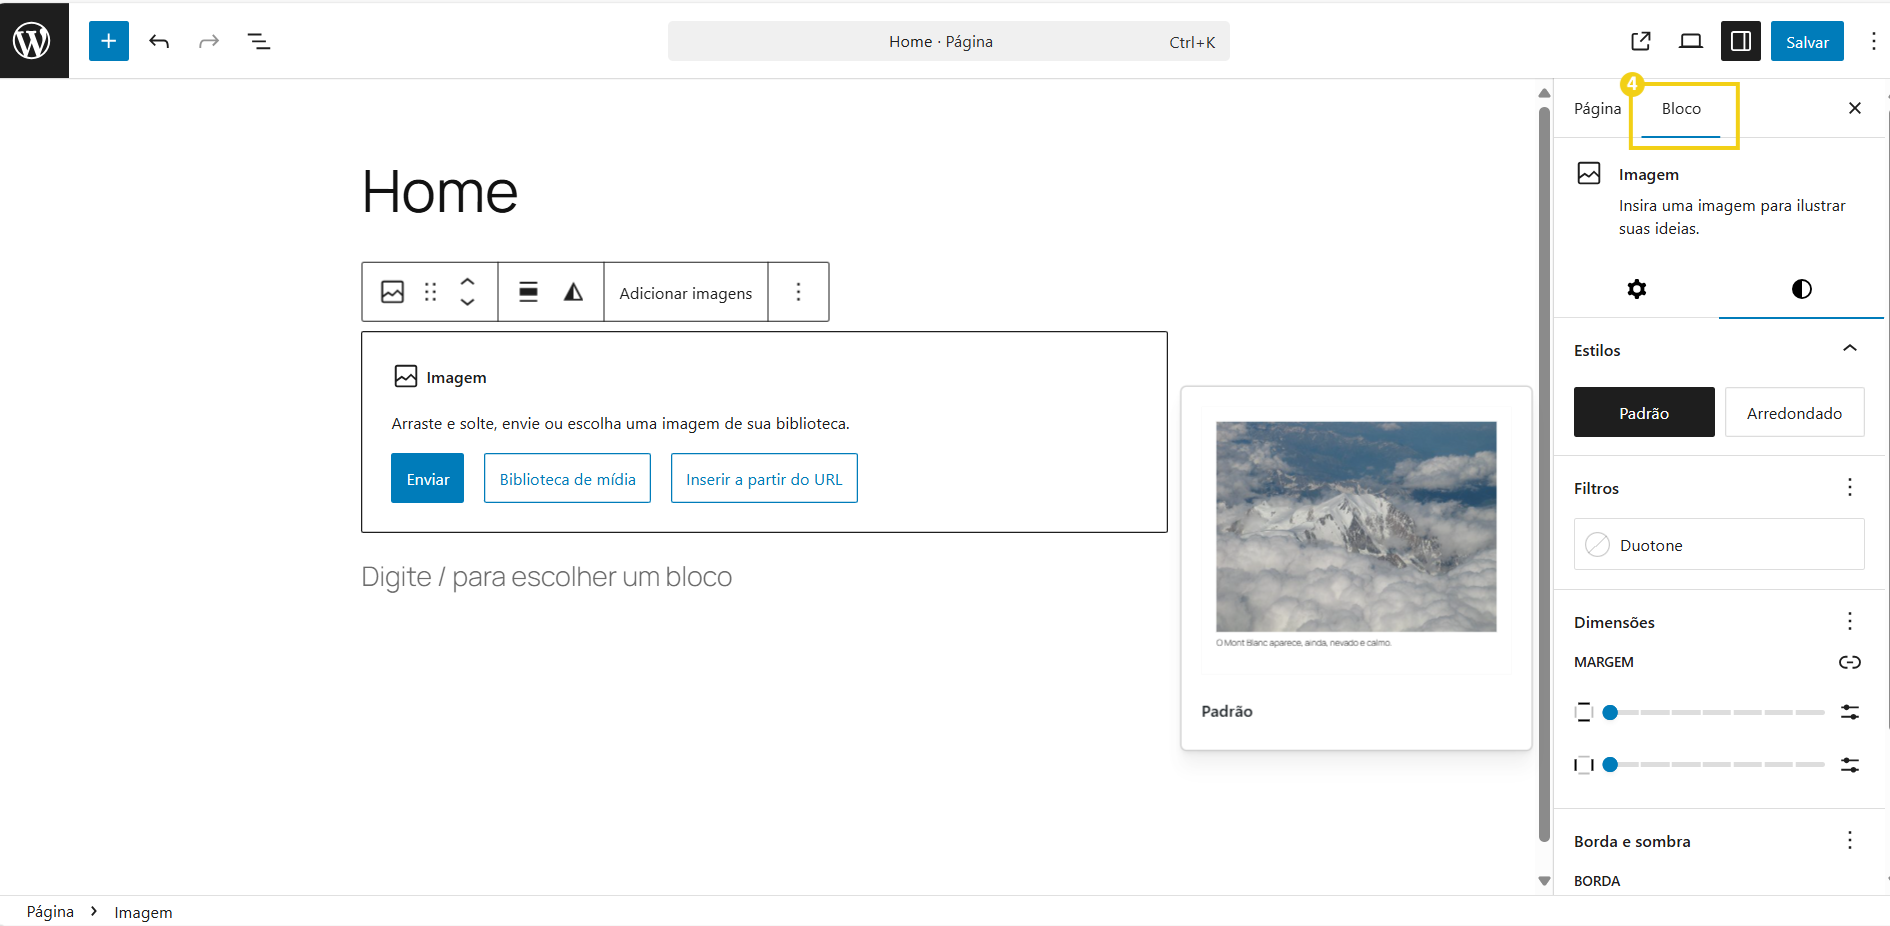Image resolution: width=1890 pixels, height=926 pixels.
Task: Open the duotone filter toolbar icon
Action: (573, 292)
